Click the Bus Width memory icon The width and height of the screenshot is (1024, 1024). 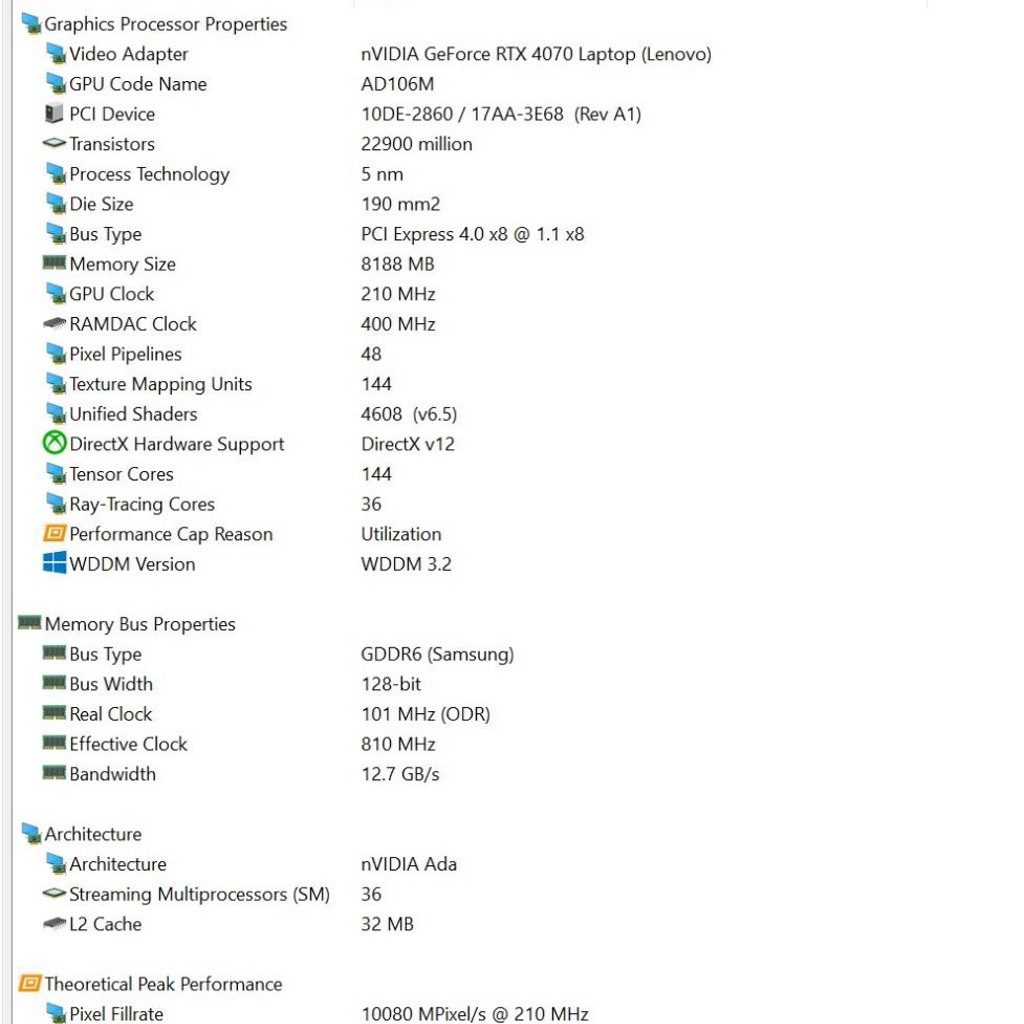click(x=54, y=683)
